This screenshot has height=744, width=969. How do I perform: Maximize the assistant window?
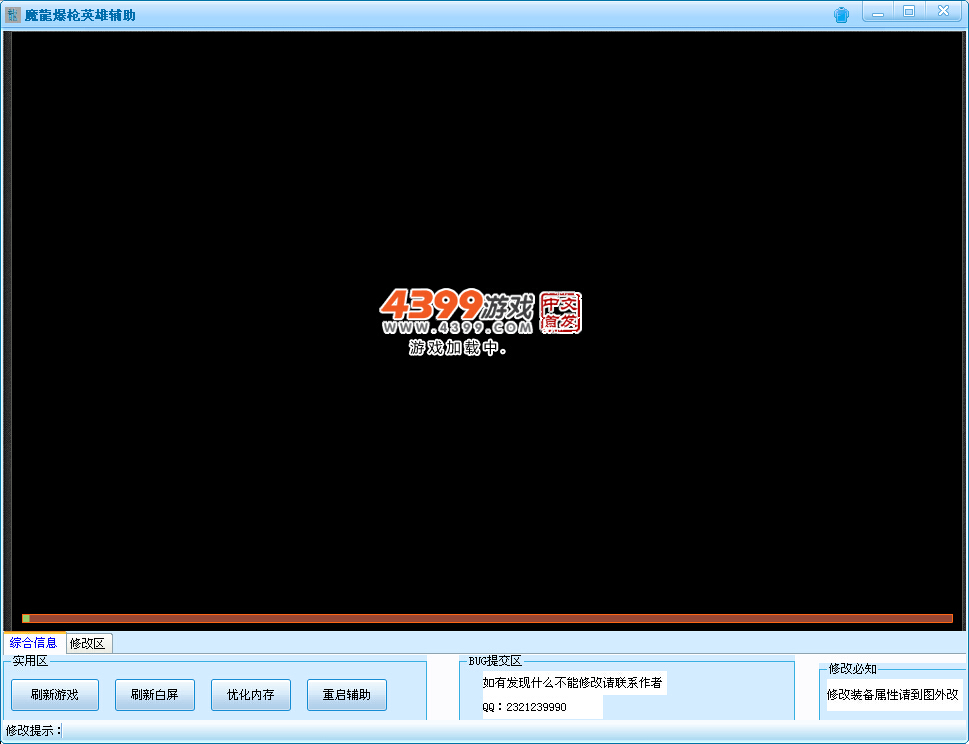(x=908, y=12)
